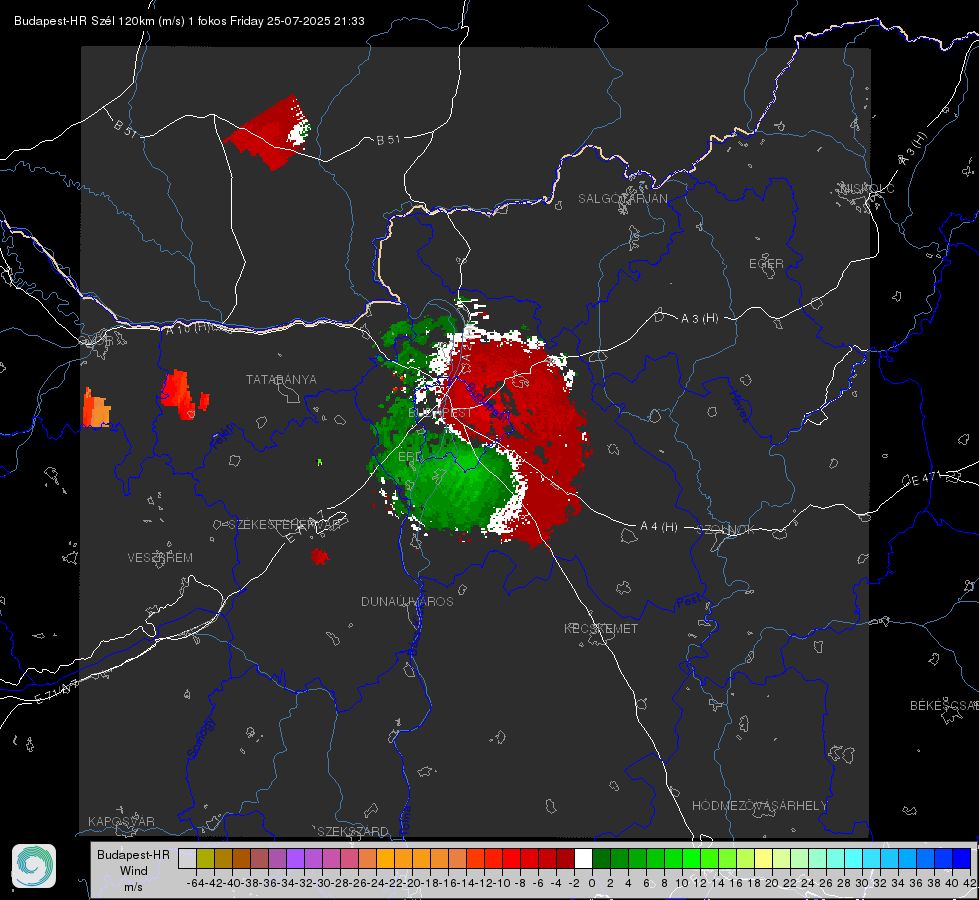Click the Pest county label near Kecskemét
Image resolution: width=979 pixels, height=900 pixels.
688,602
